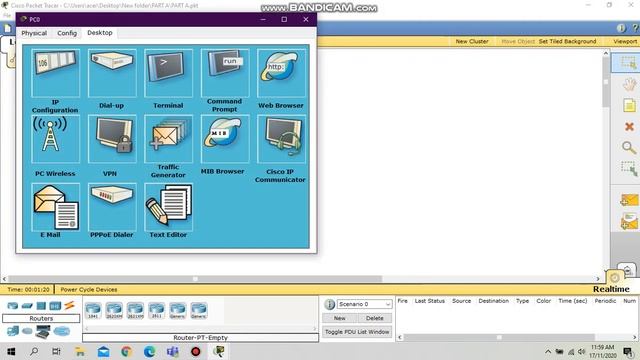Open IP Configuration on PC0 desktop
This screenshot has height=360, width=640.
(x=56, y=73)
